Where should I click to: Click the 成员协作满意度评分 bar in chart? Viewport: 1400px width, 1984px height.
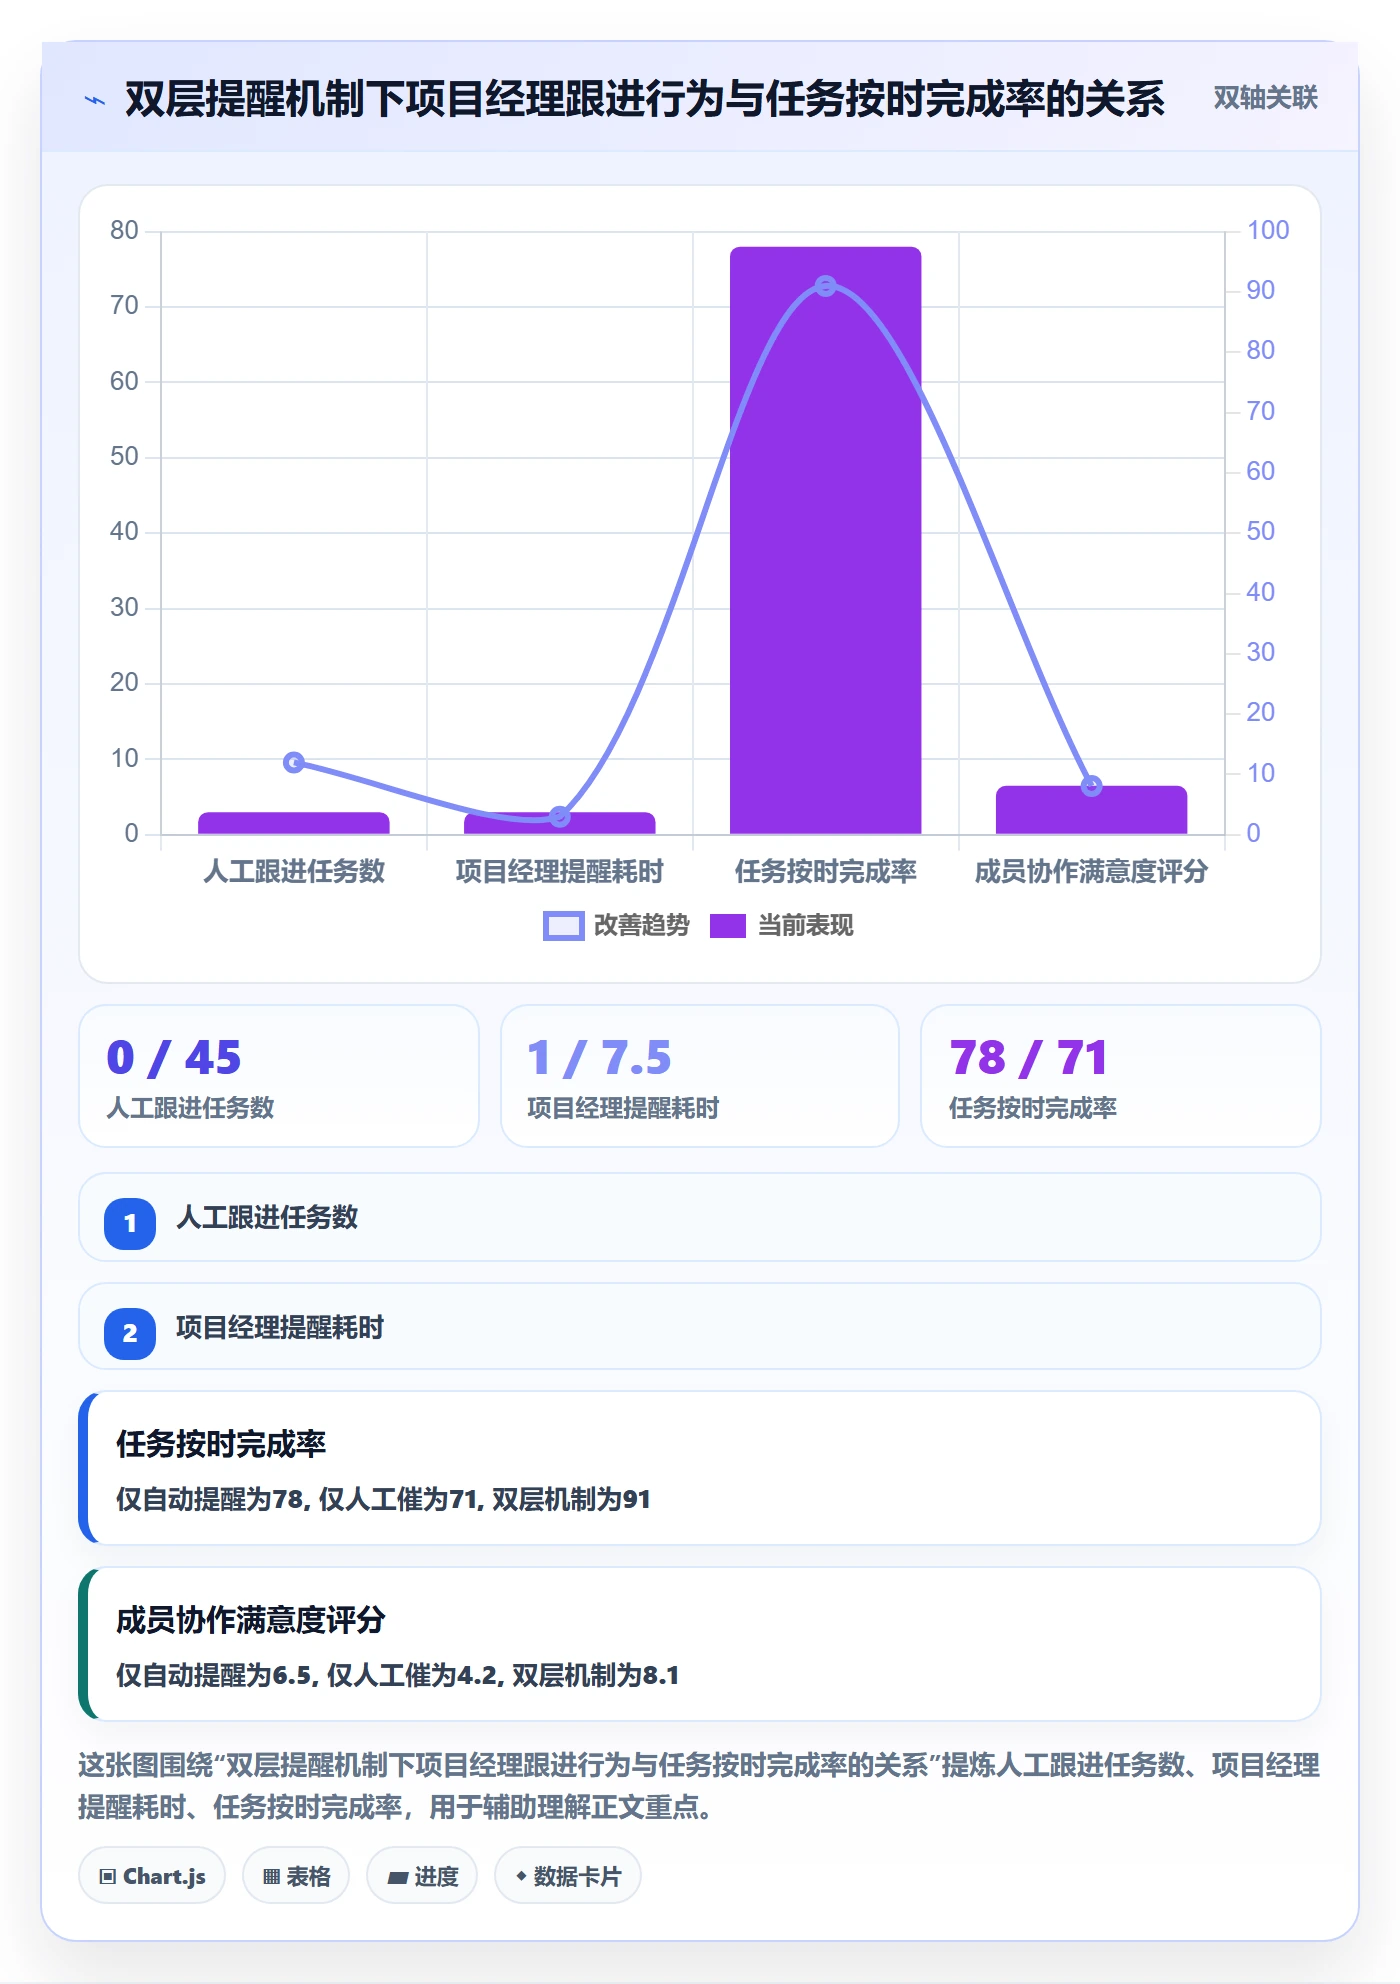1091,810
